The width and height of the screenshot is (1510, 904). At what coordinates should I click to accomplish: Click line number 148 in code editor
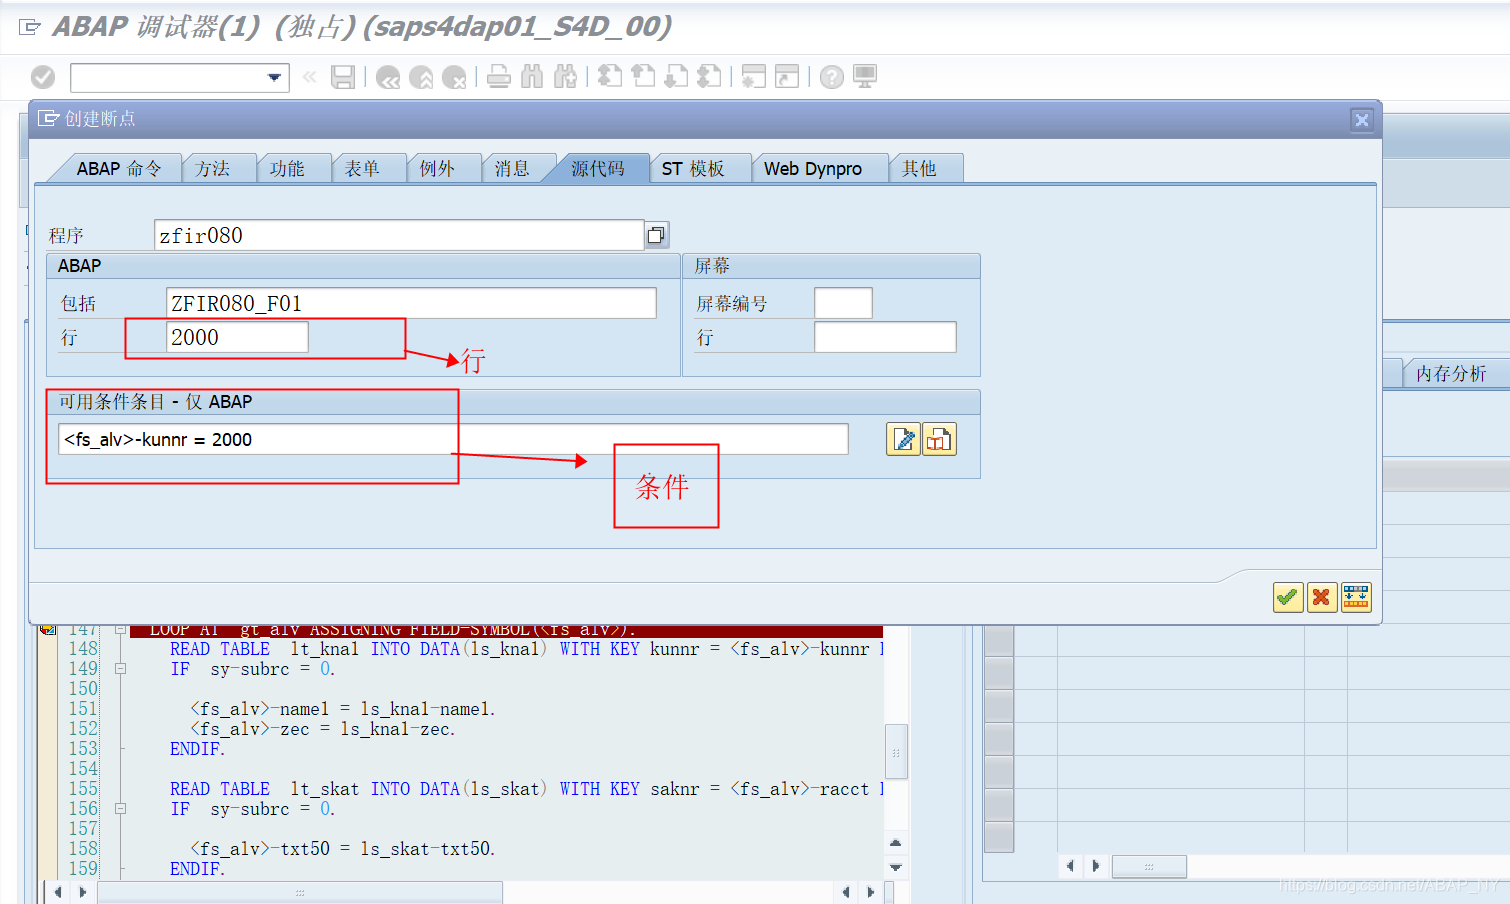pyautogui.click(x=84, y=649)
